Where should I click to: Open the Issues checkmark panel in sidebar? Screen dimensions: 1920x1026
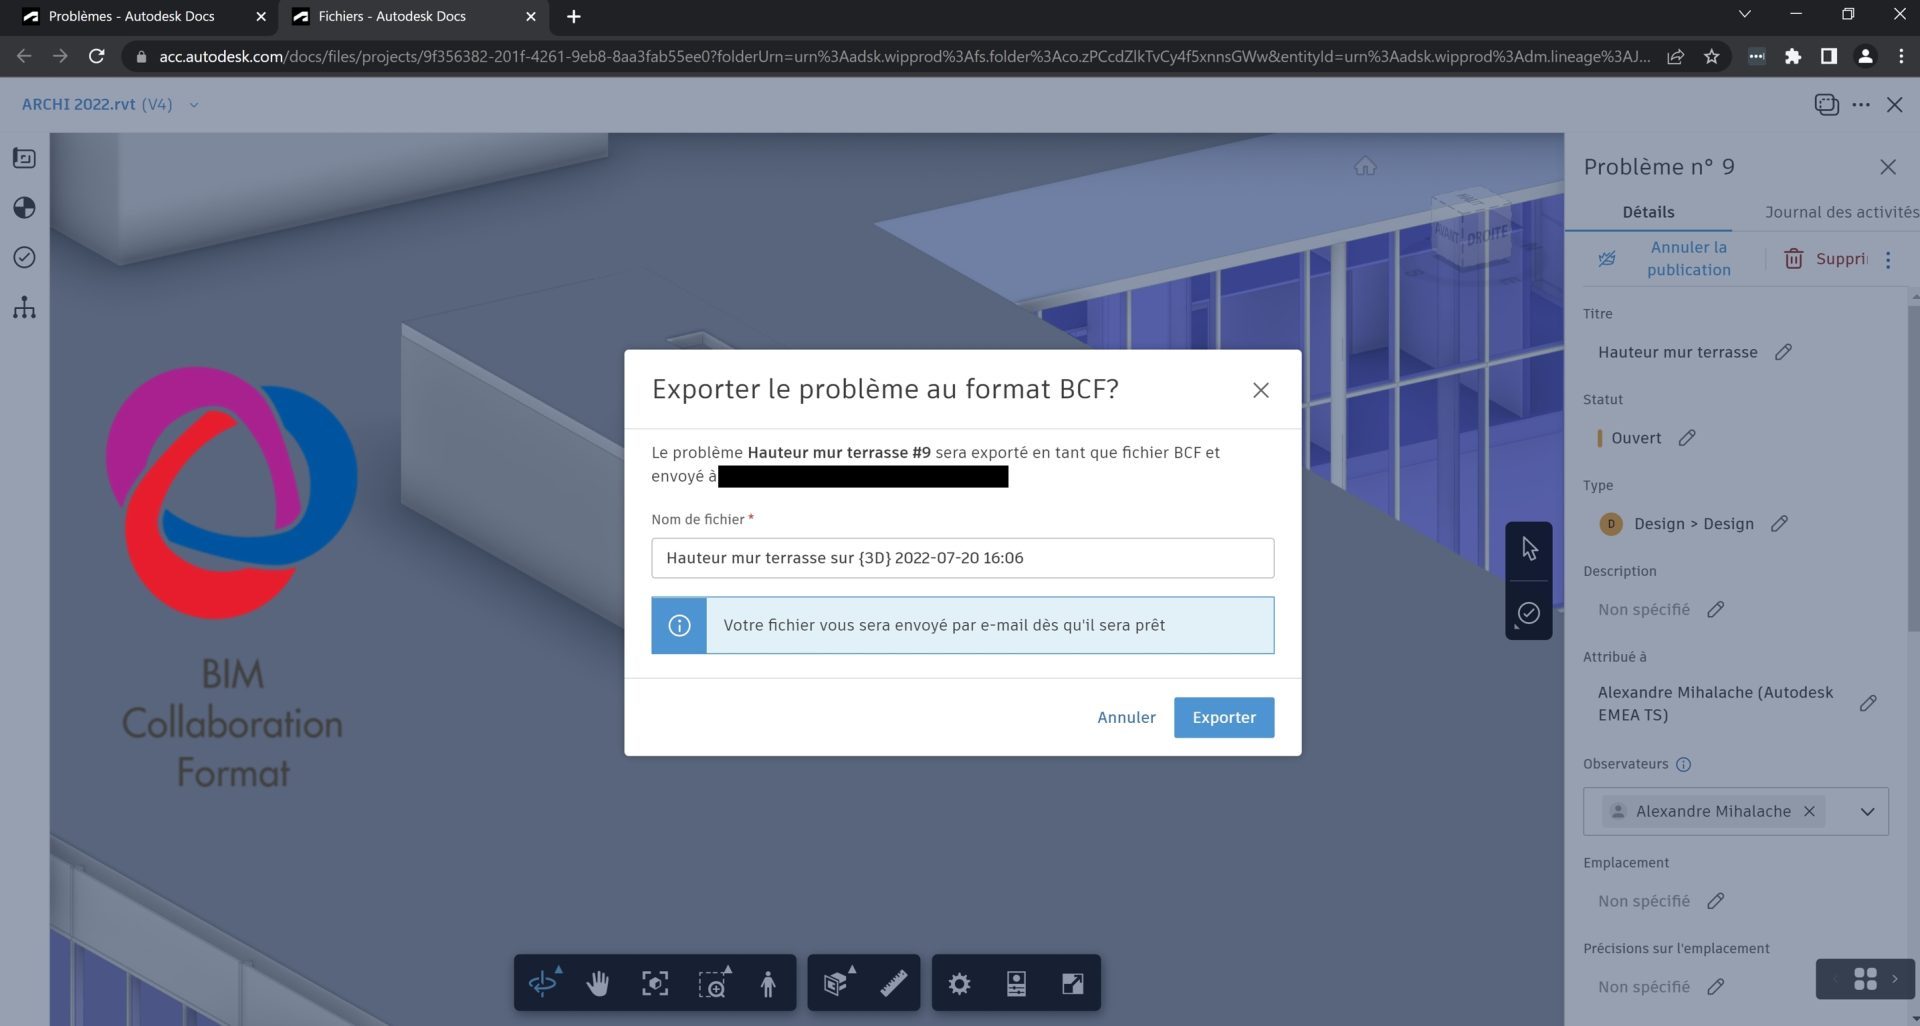pyautogui.click(x=24, y=257)
